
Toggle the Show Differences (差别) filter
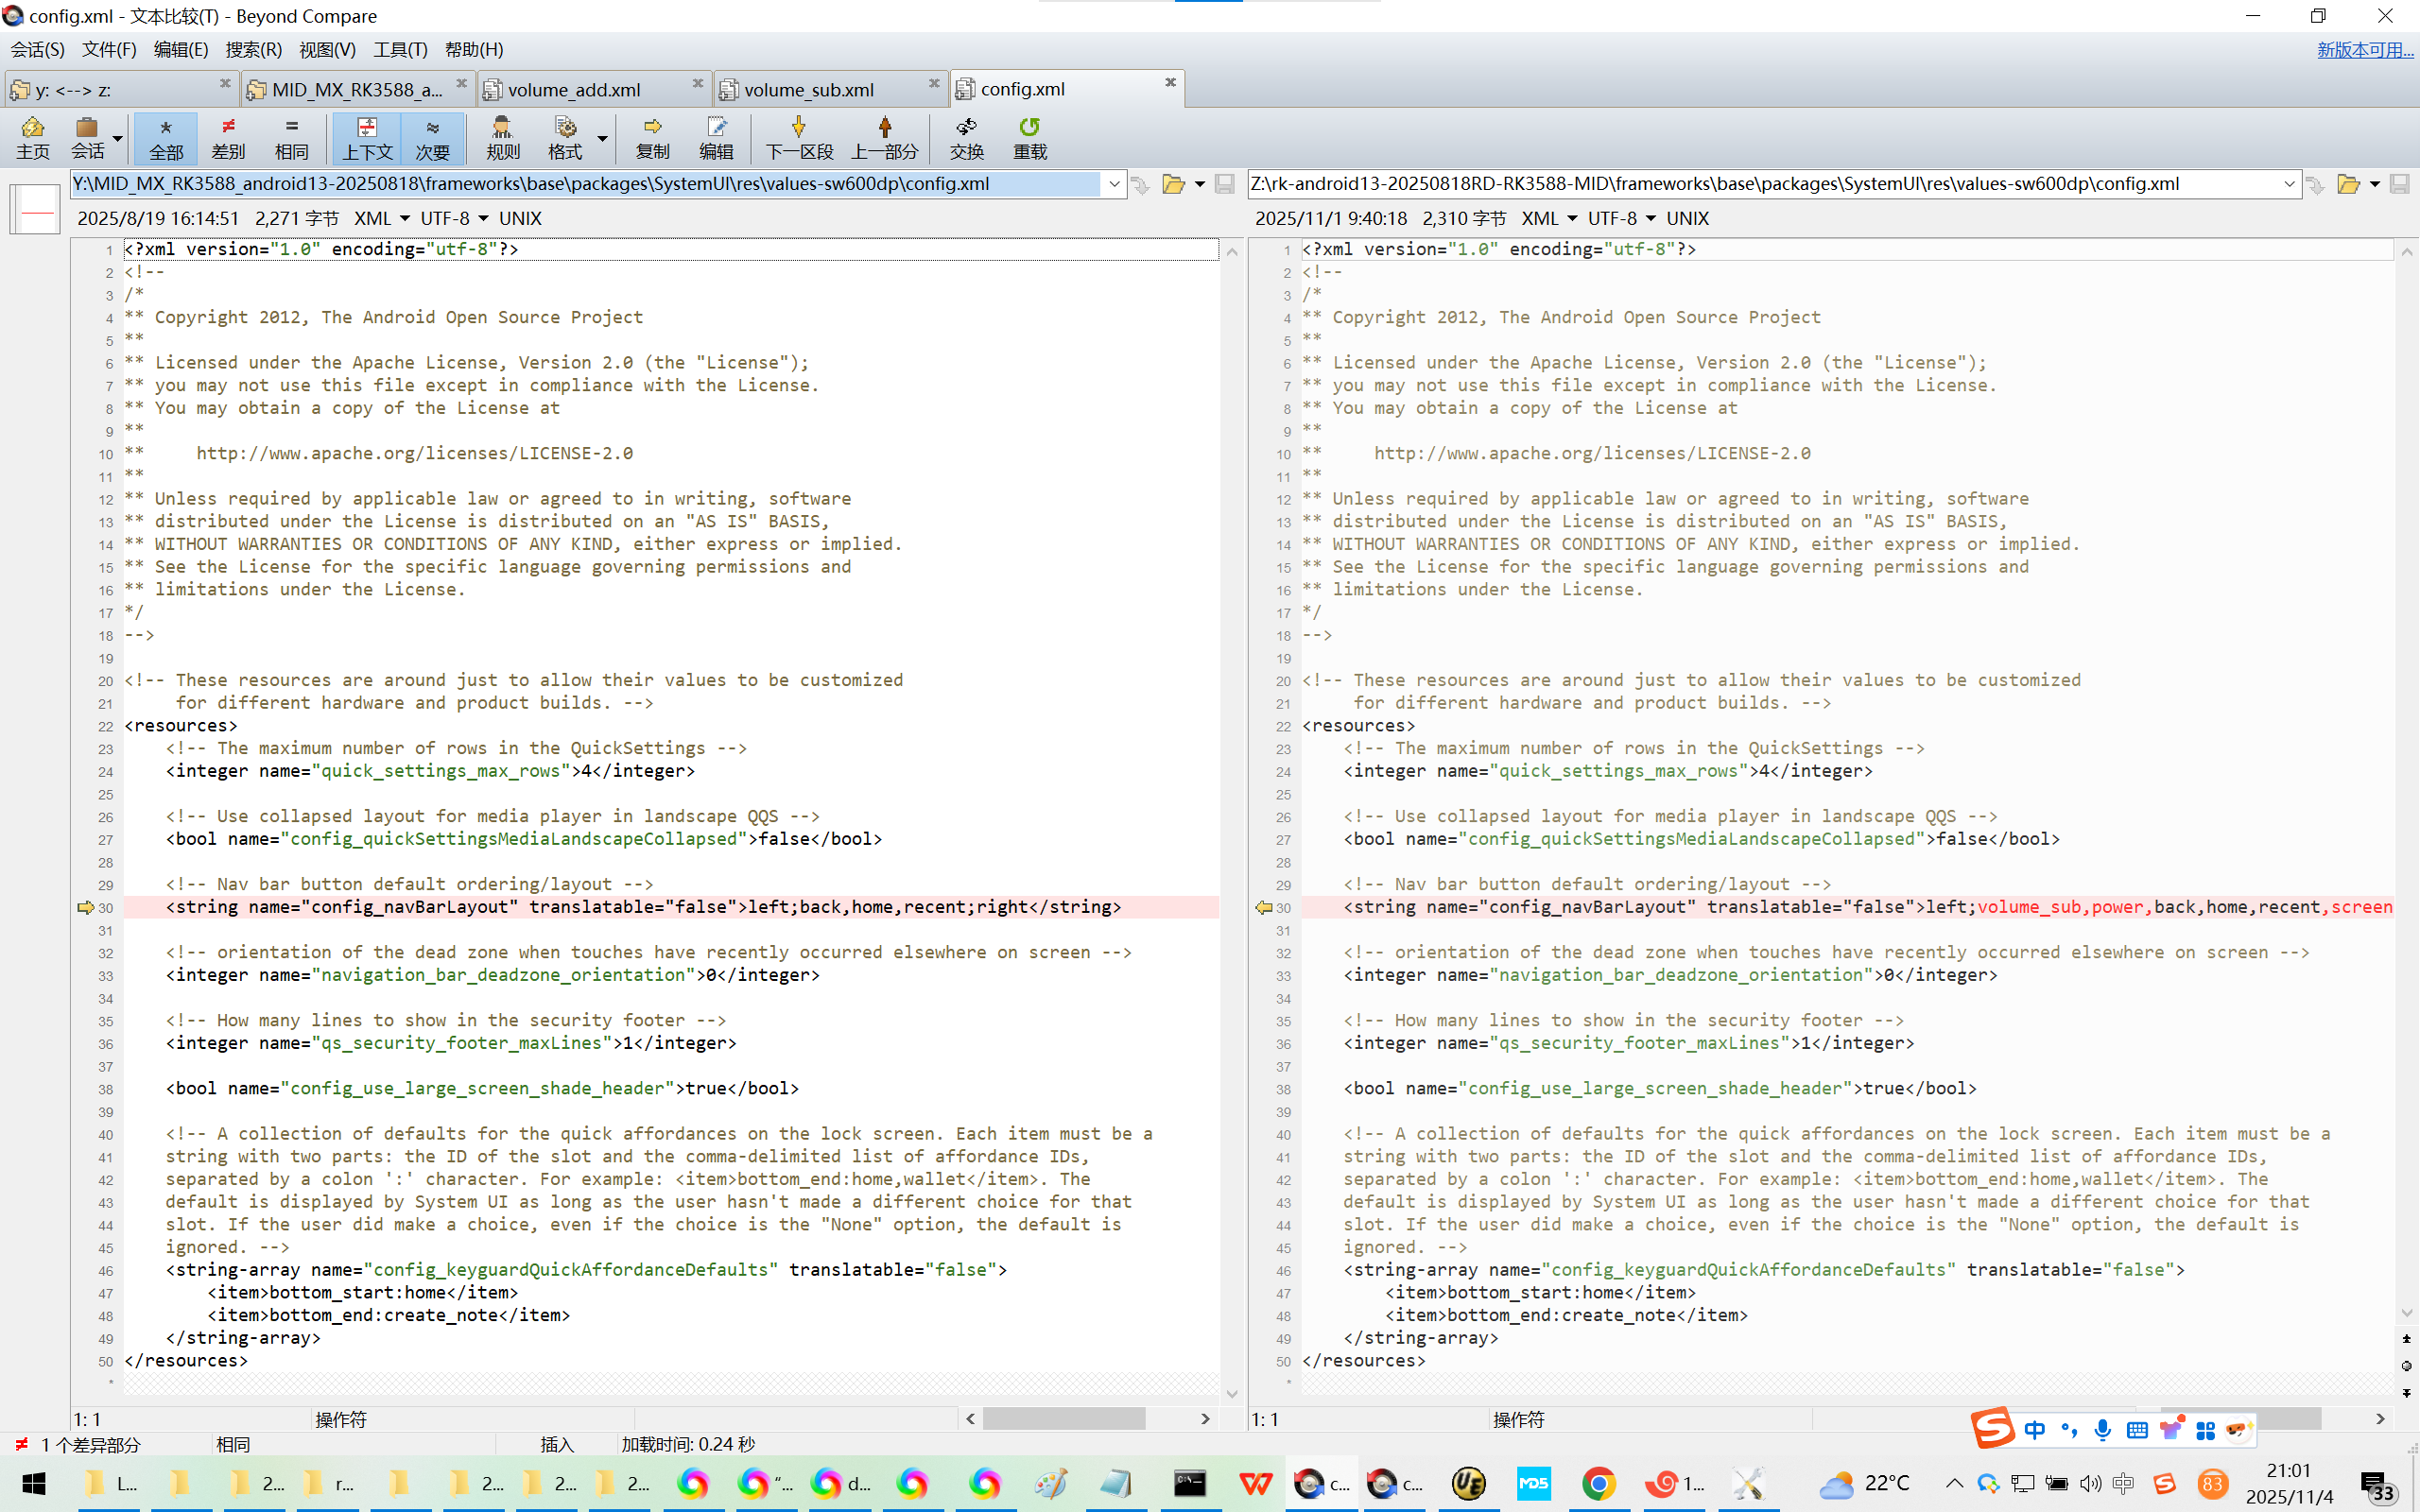pos(228,137)
